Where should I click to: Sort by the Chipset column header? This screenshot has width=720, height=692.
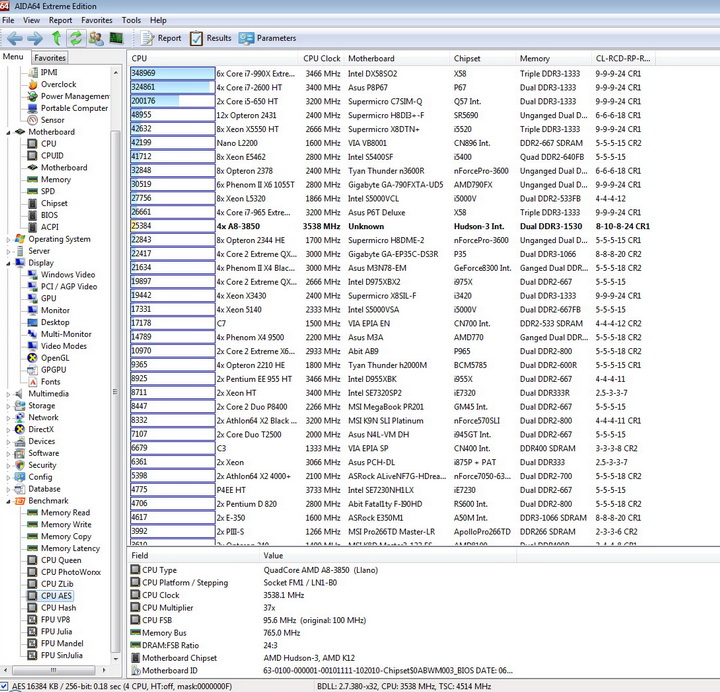coord(483,58)
